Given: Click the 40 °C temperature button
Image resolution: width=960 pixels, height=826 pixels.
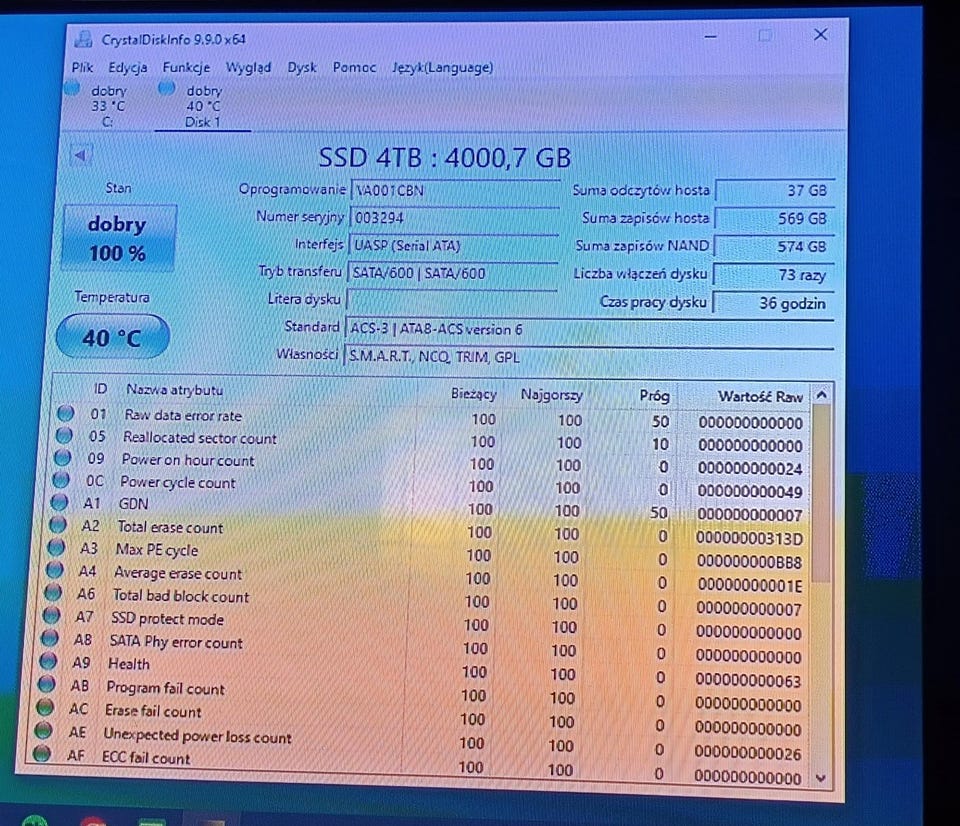Looking at the screenshot, I should click(113, 337).
